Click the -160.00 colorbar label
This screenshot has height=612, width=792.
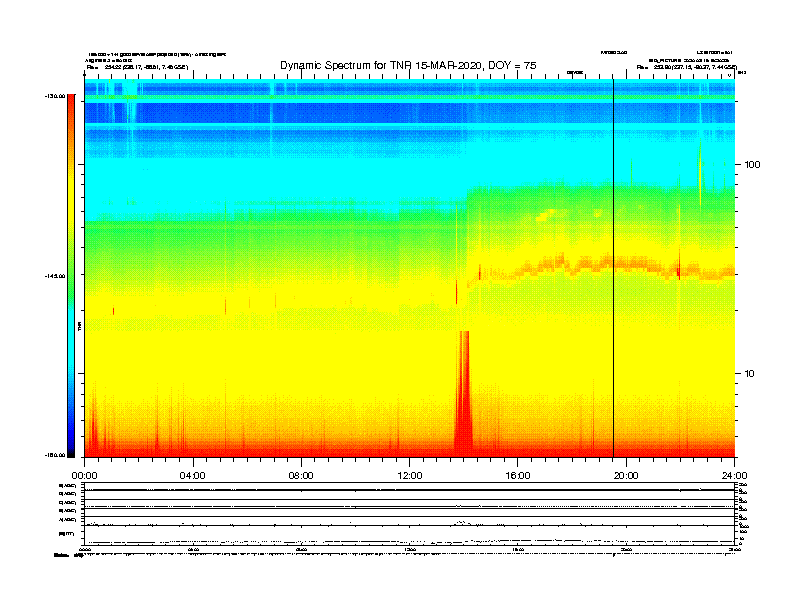click(x=55, y=455)
